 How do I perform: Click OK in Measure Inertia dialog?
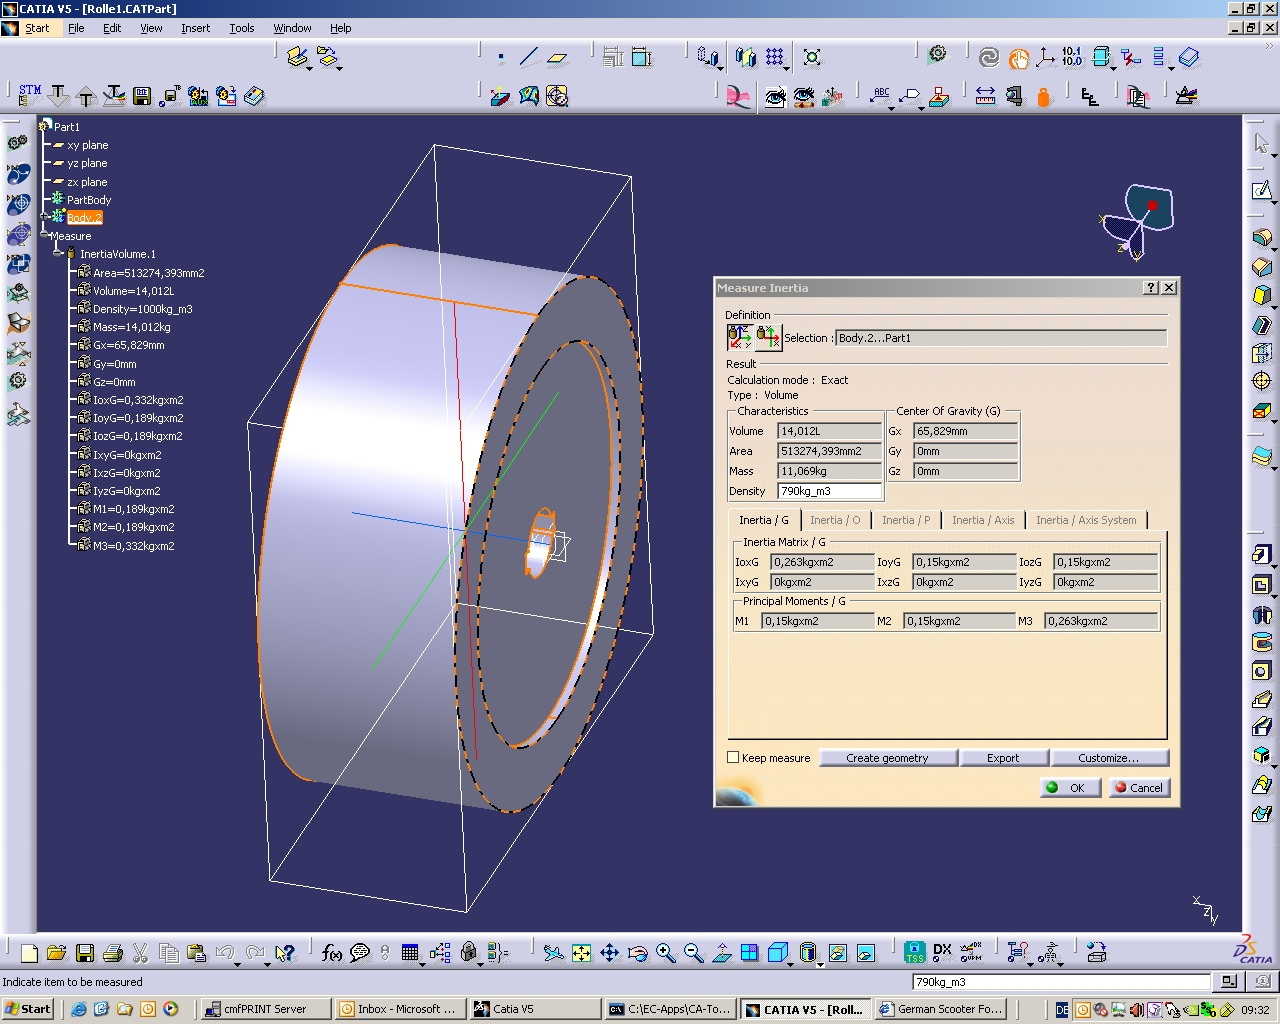[1070, 787]
